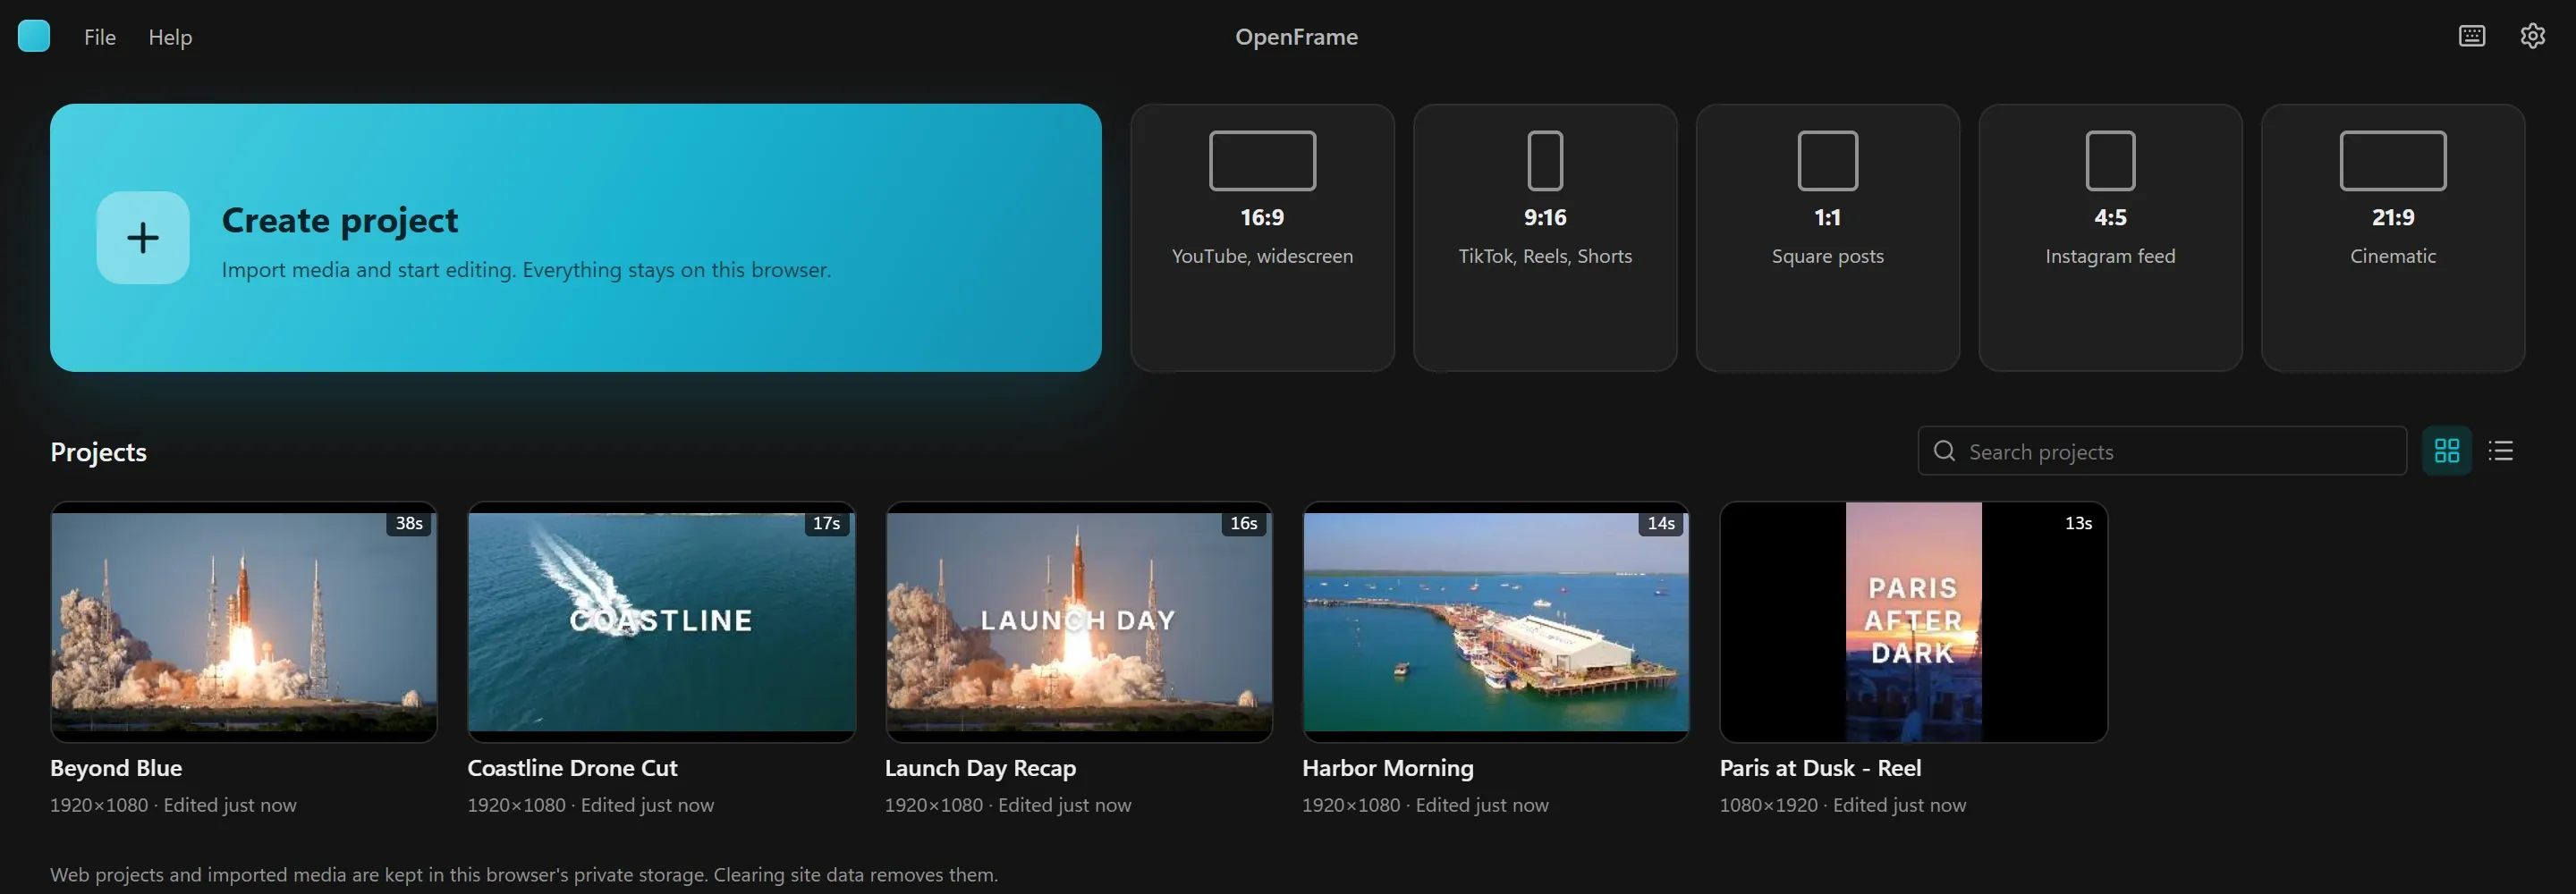Click the Launch Day Recap title

[980, 768]
